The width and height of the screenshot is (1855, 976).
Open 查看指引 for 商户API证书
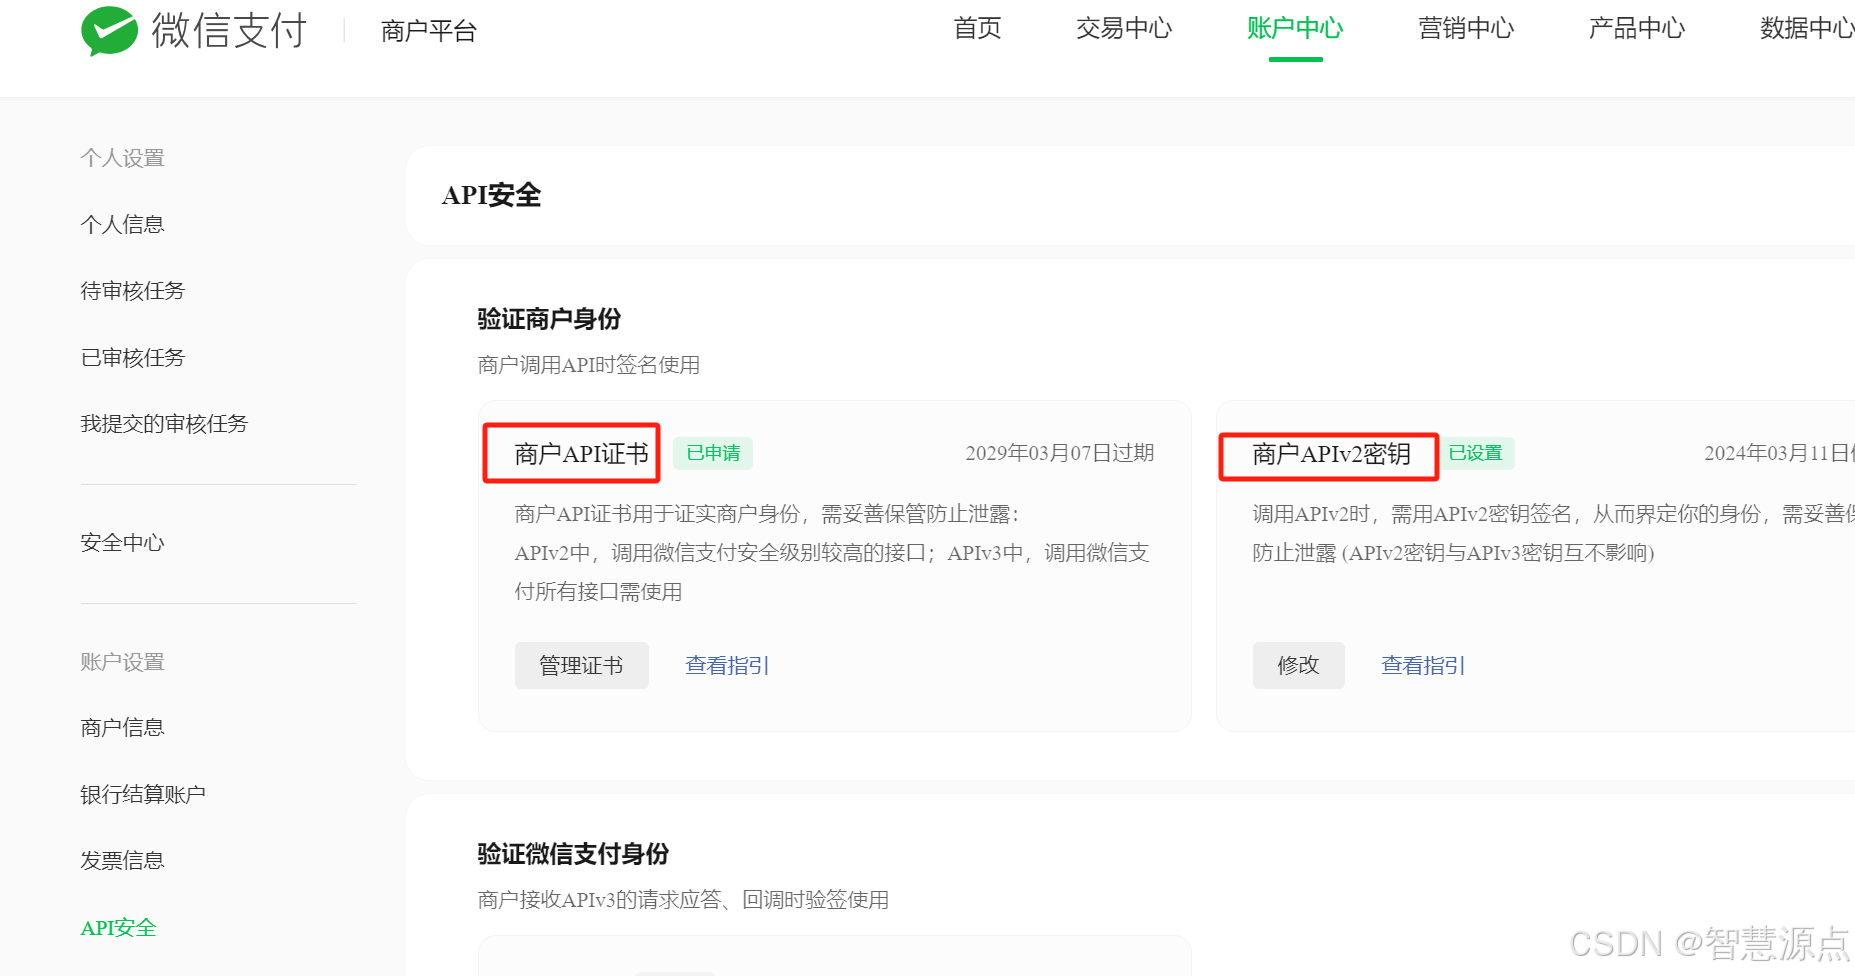click(726, 664)
